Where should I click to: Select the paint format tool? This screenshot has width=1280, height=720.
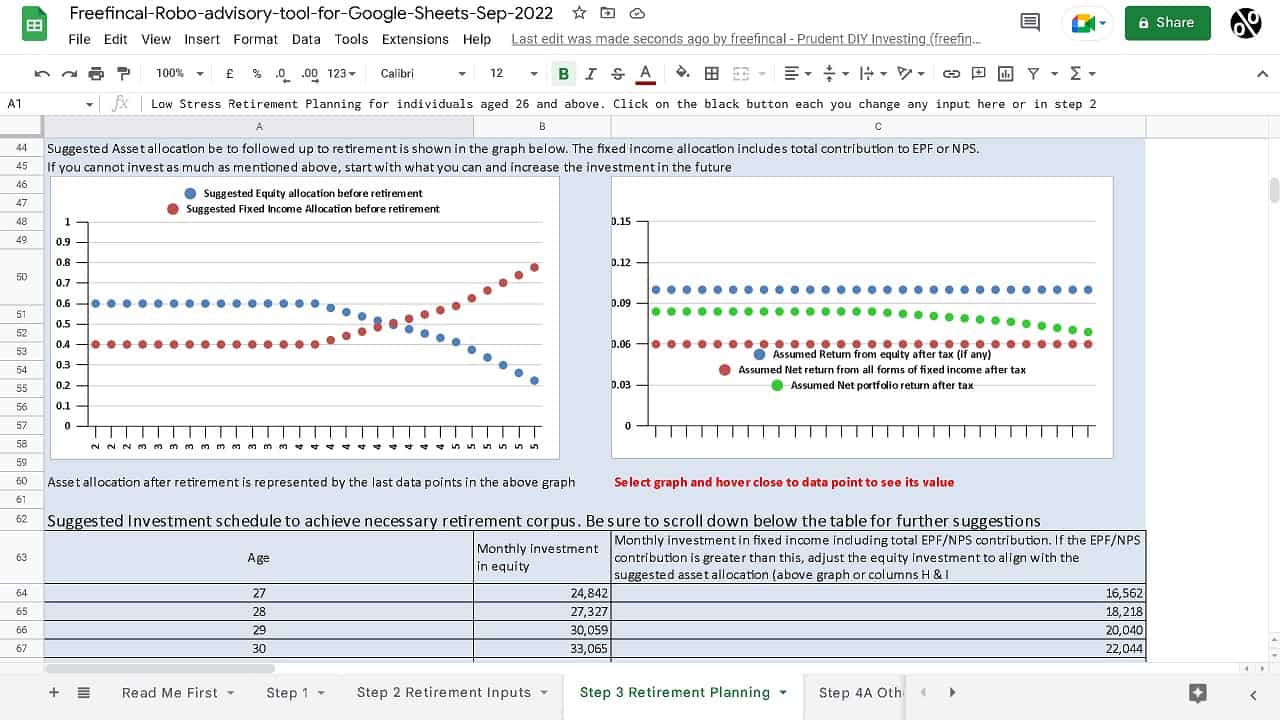pyautogui.click(x=123, y=73)
